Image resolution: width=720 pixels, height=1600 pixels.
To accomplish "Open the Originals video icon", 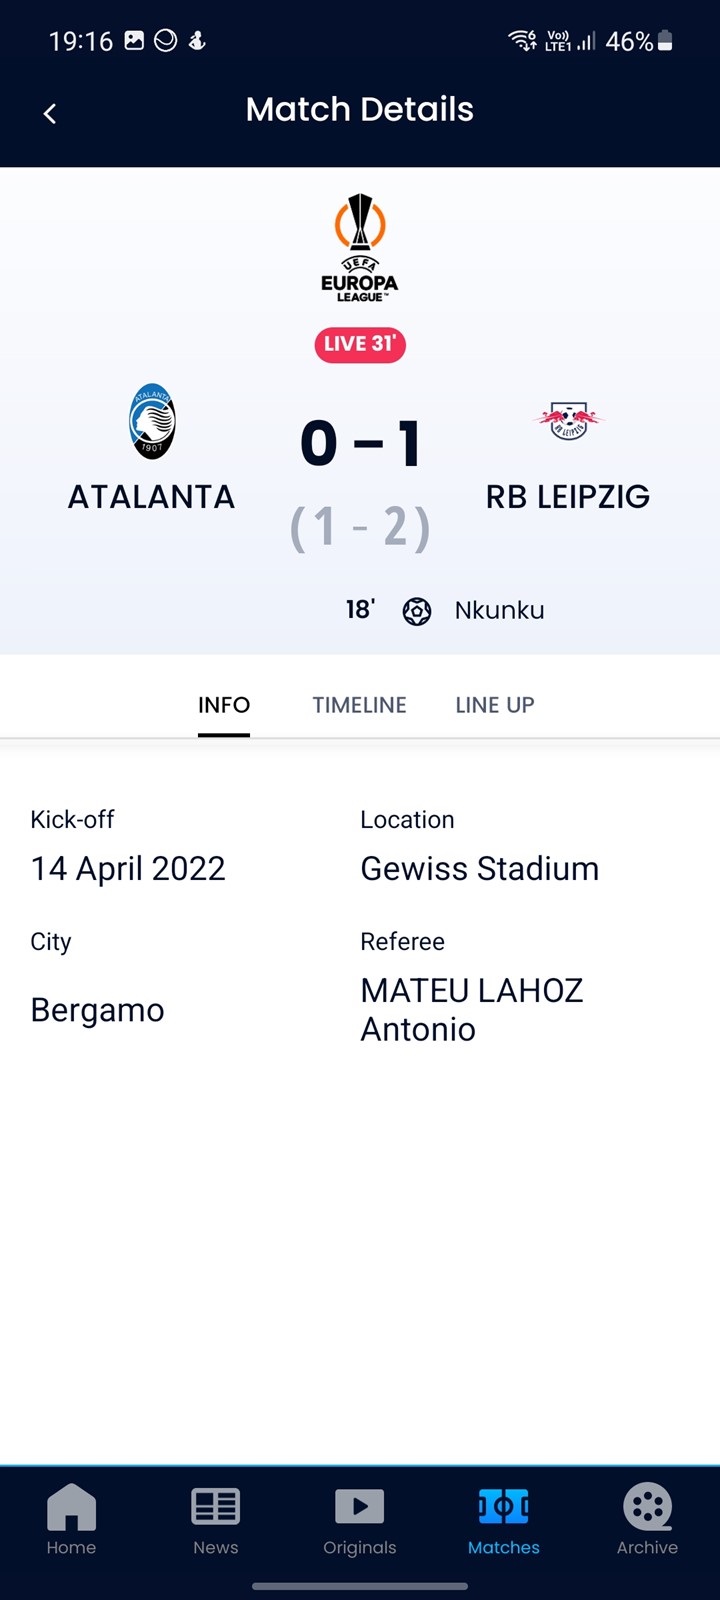I will coord(360,1506).
